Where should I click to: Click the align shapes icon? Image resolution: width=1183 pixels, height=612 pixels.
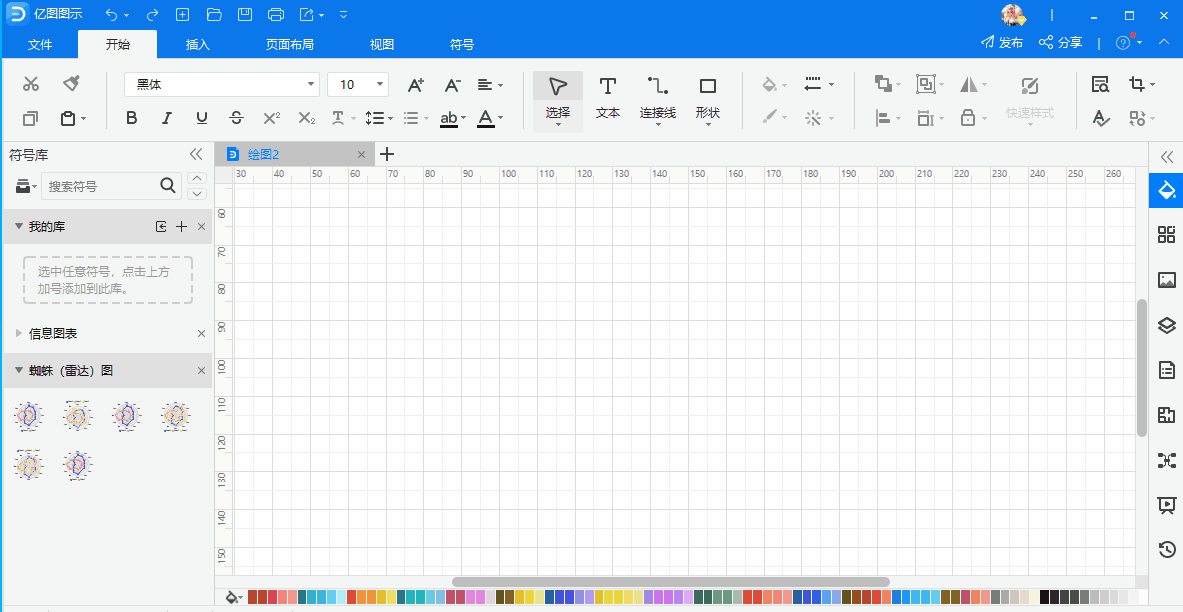[883, 118]
